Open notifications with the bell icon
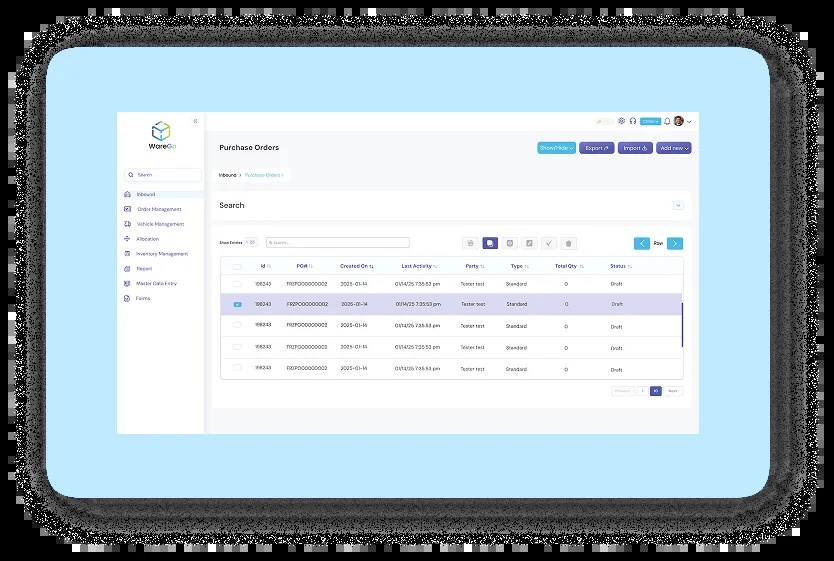This screenshot has height=561, width=834. coord(667,121)
